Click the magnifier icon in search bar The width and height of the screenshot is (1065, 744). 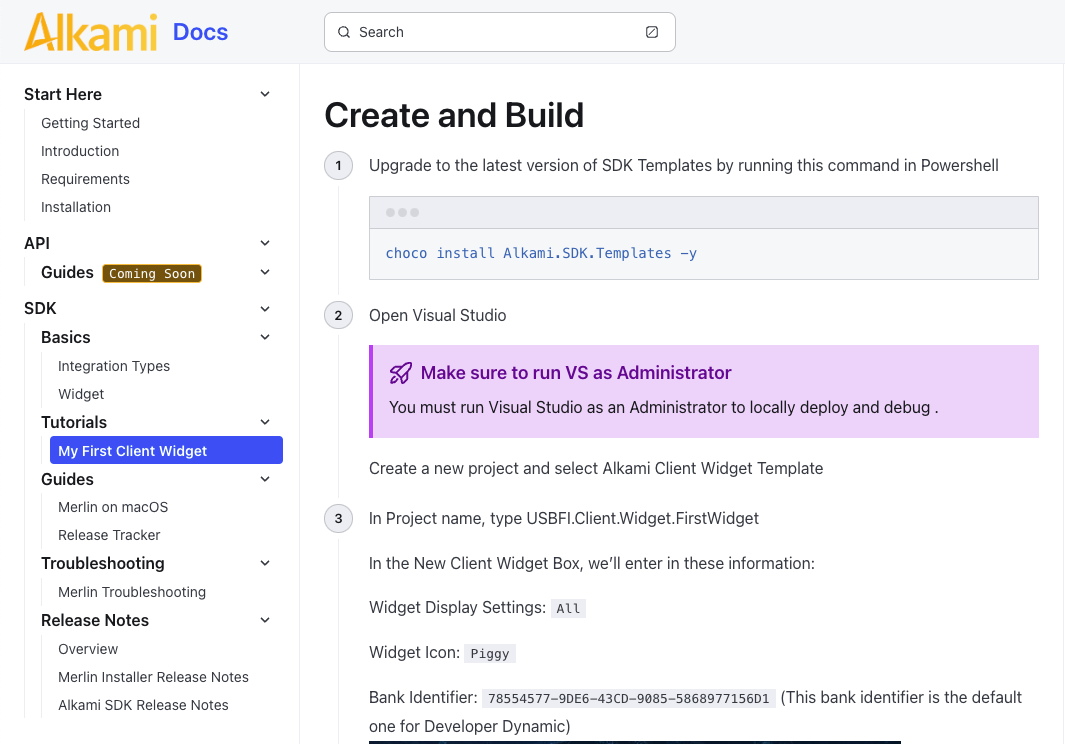(x=344, y=32)
